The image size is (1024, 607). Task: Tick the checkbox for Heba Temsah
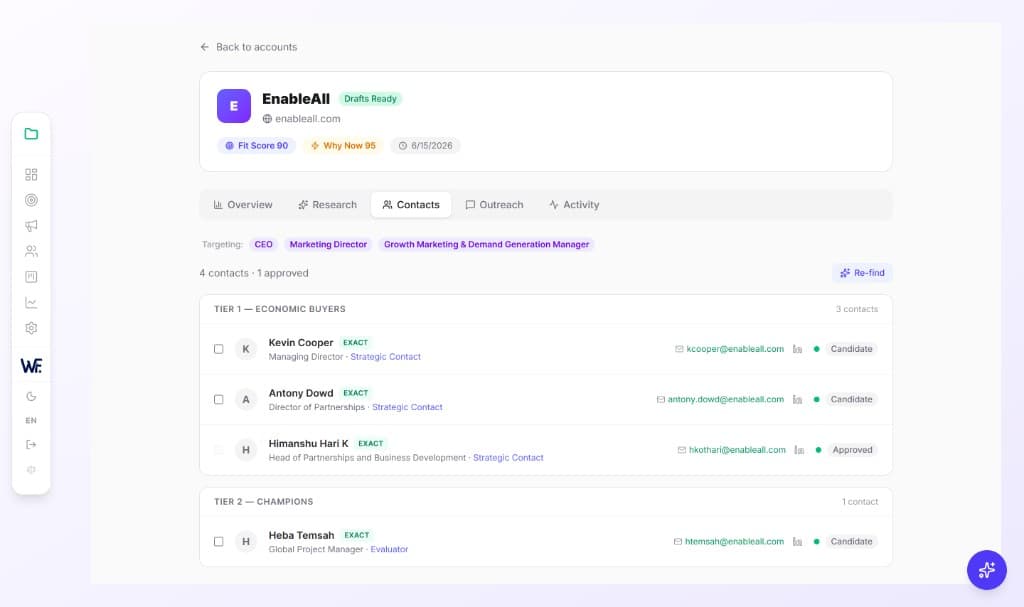tap(219, 542)
